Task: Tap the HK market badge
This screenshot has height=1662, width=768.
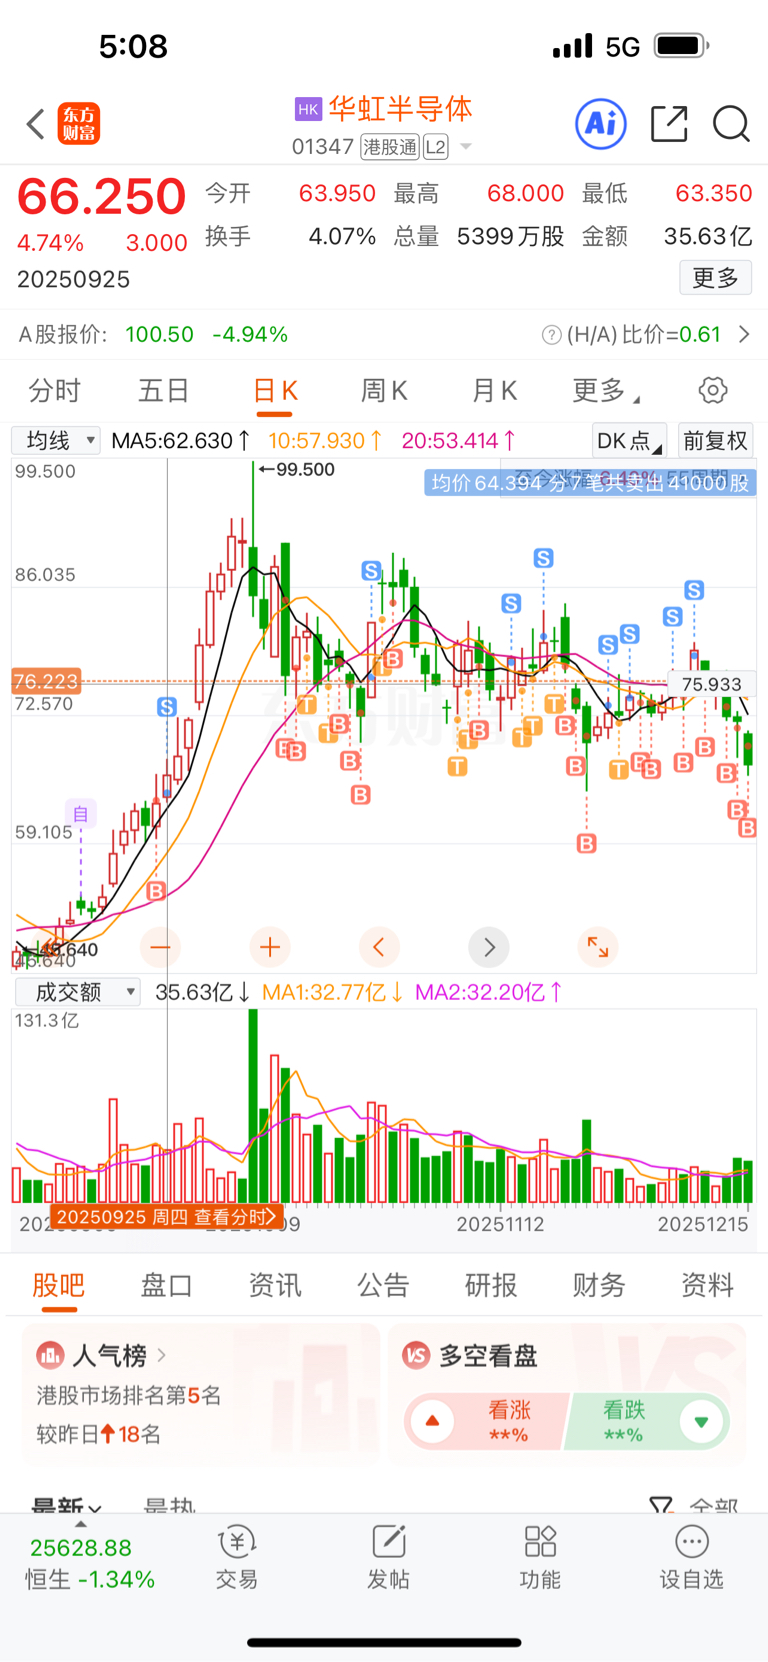Action: tap(308, 109)
